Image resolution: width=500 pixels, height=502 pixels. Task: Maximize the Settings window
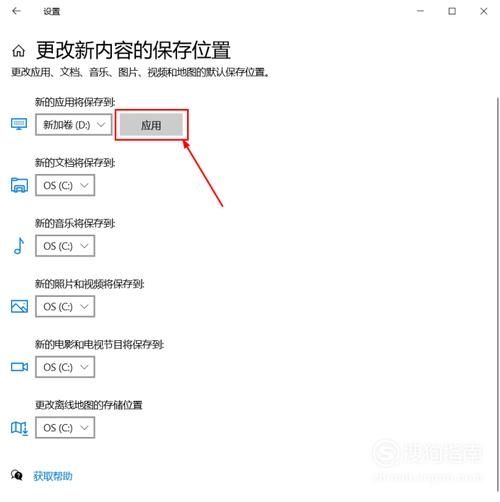452,11
